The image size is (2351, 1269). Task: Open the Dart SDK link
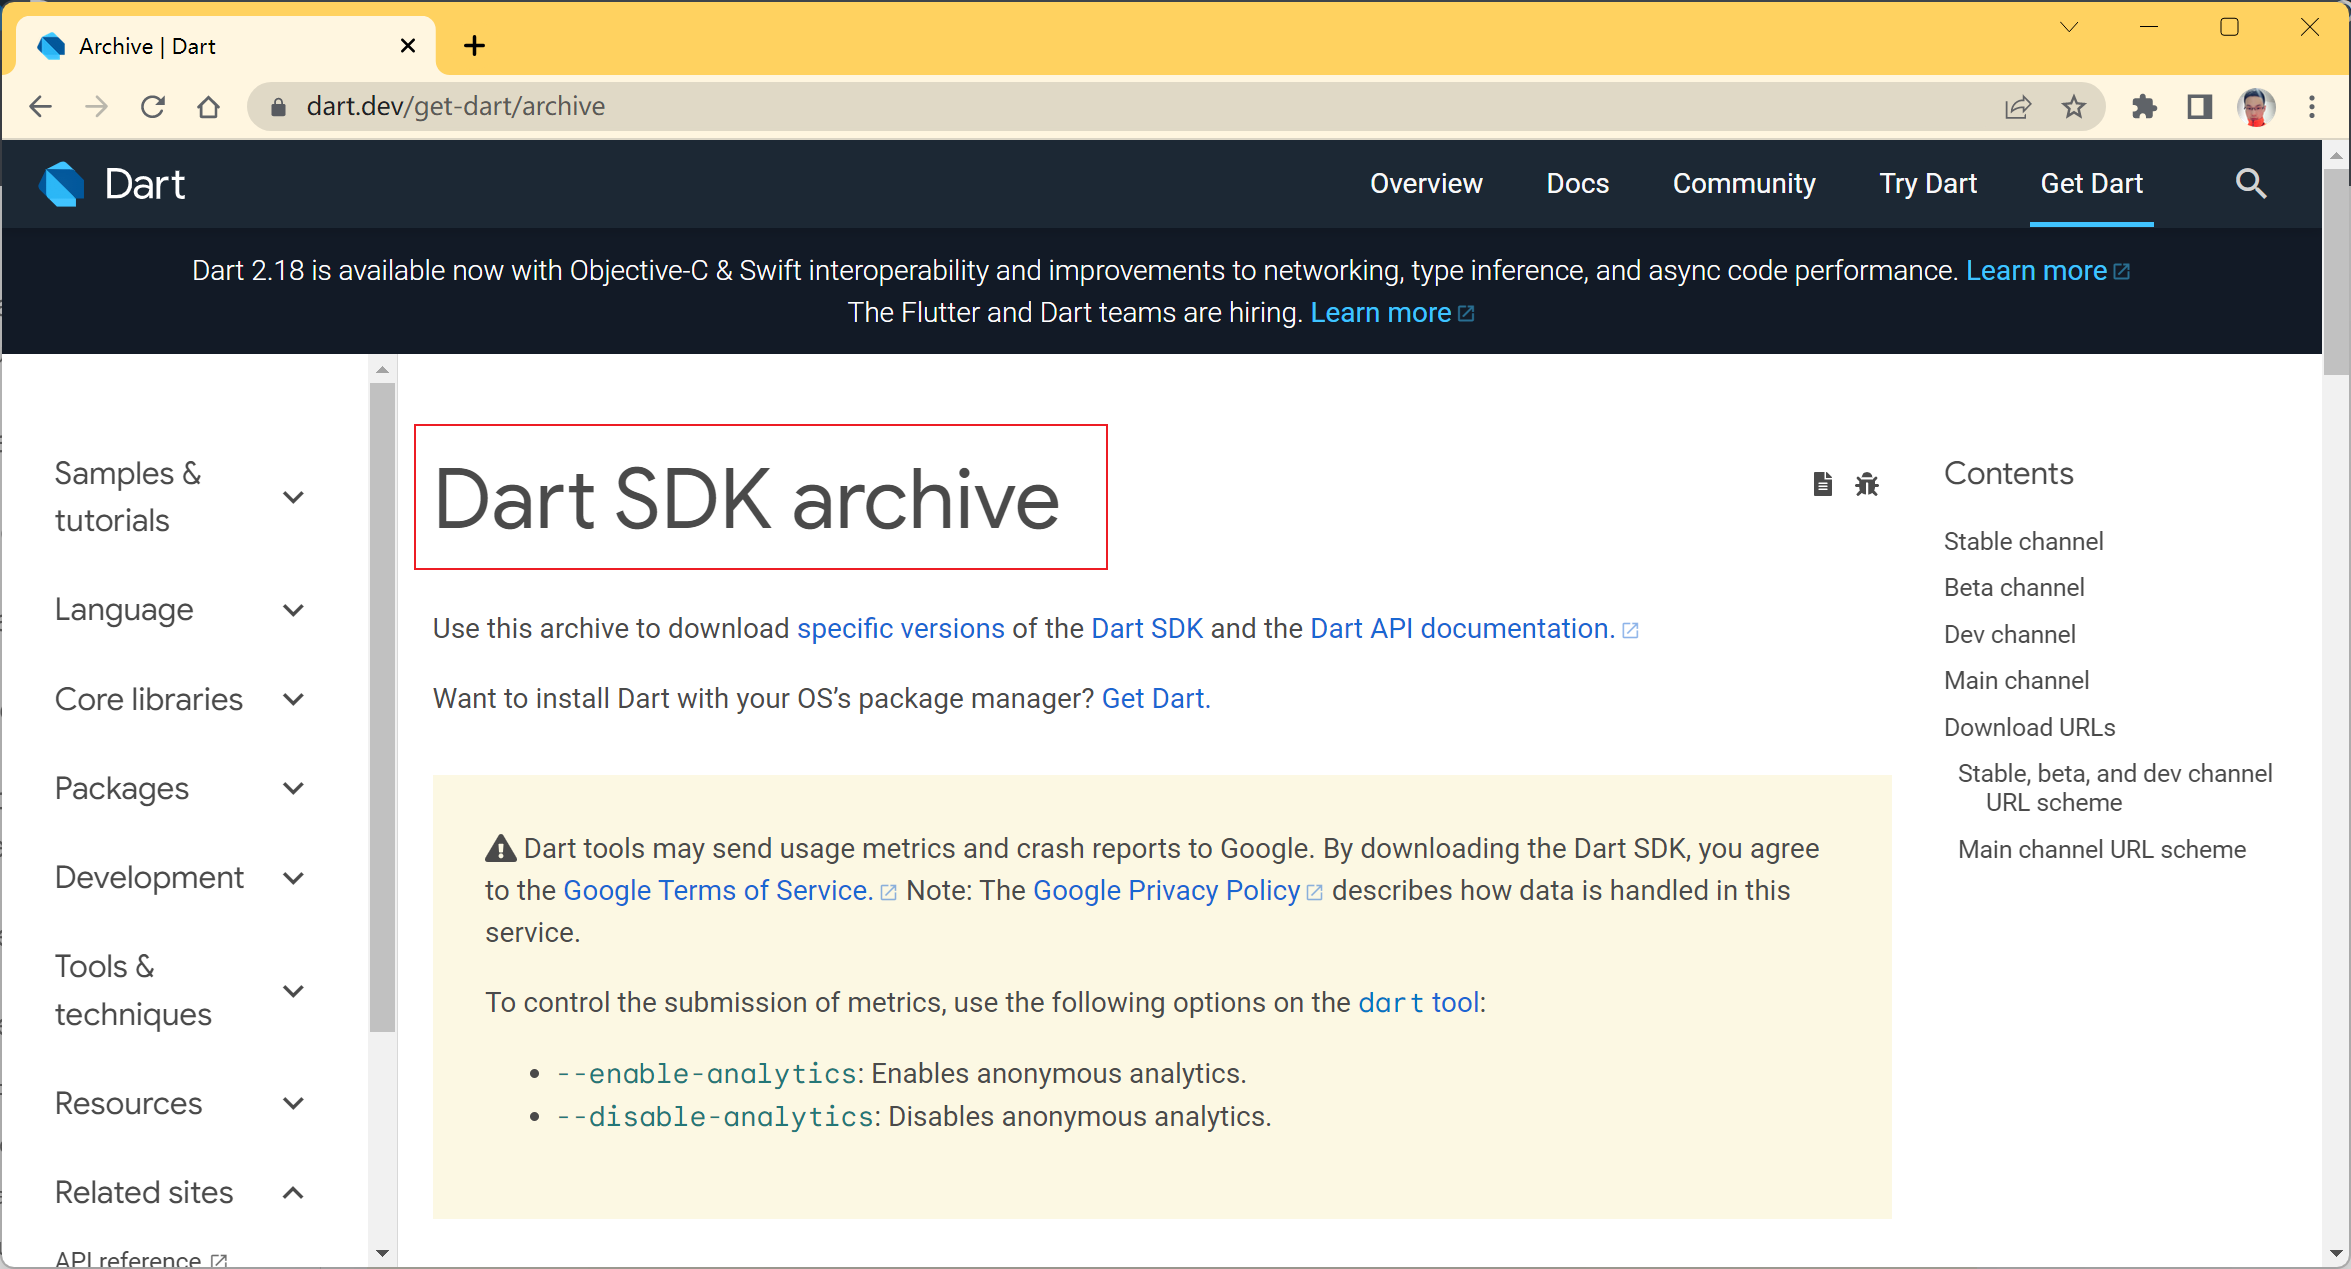point(1146,629)
